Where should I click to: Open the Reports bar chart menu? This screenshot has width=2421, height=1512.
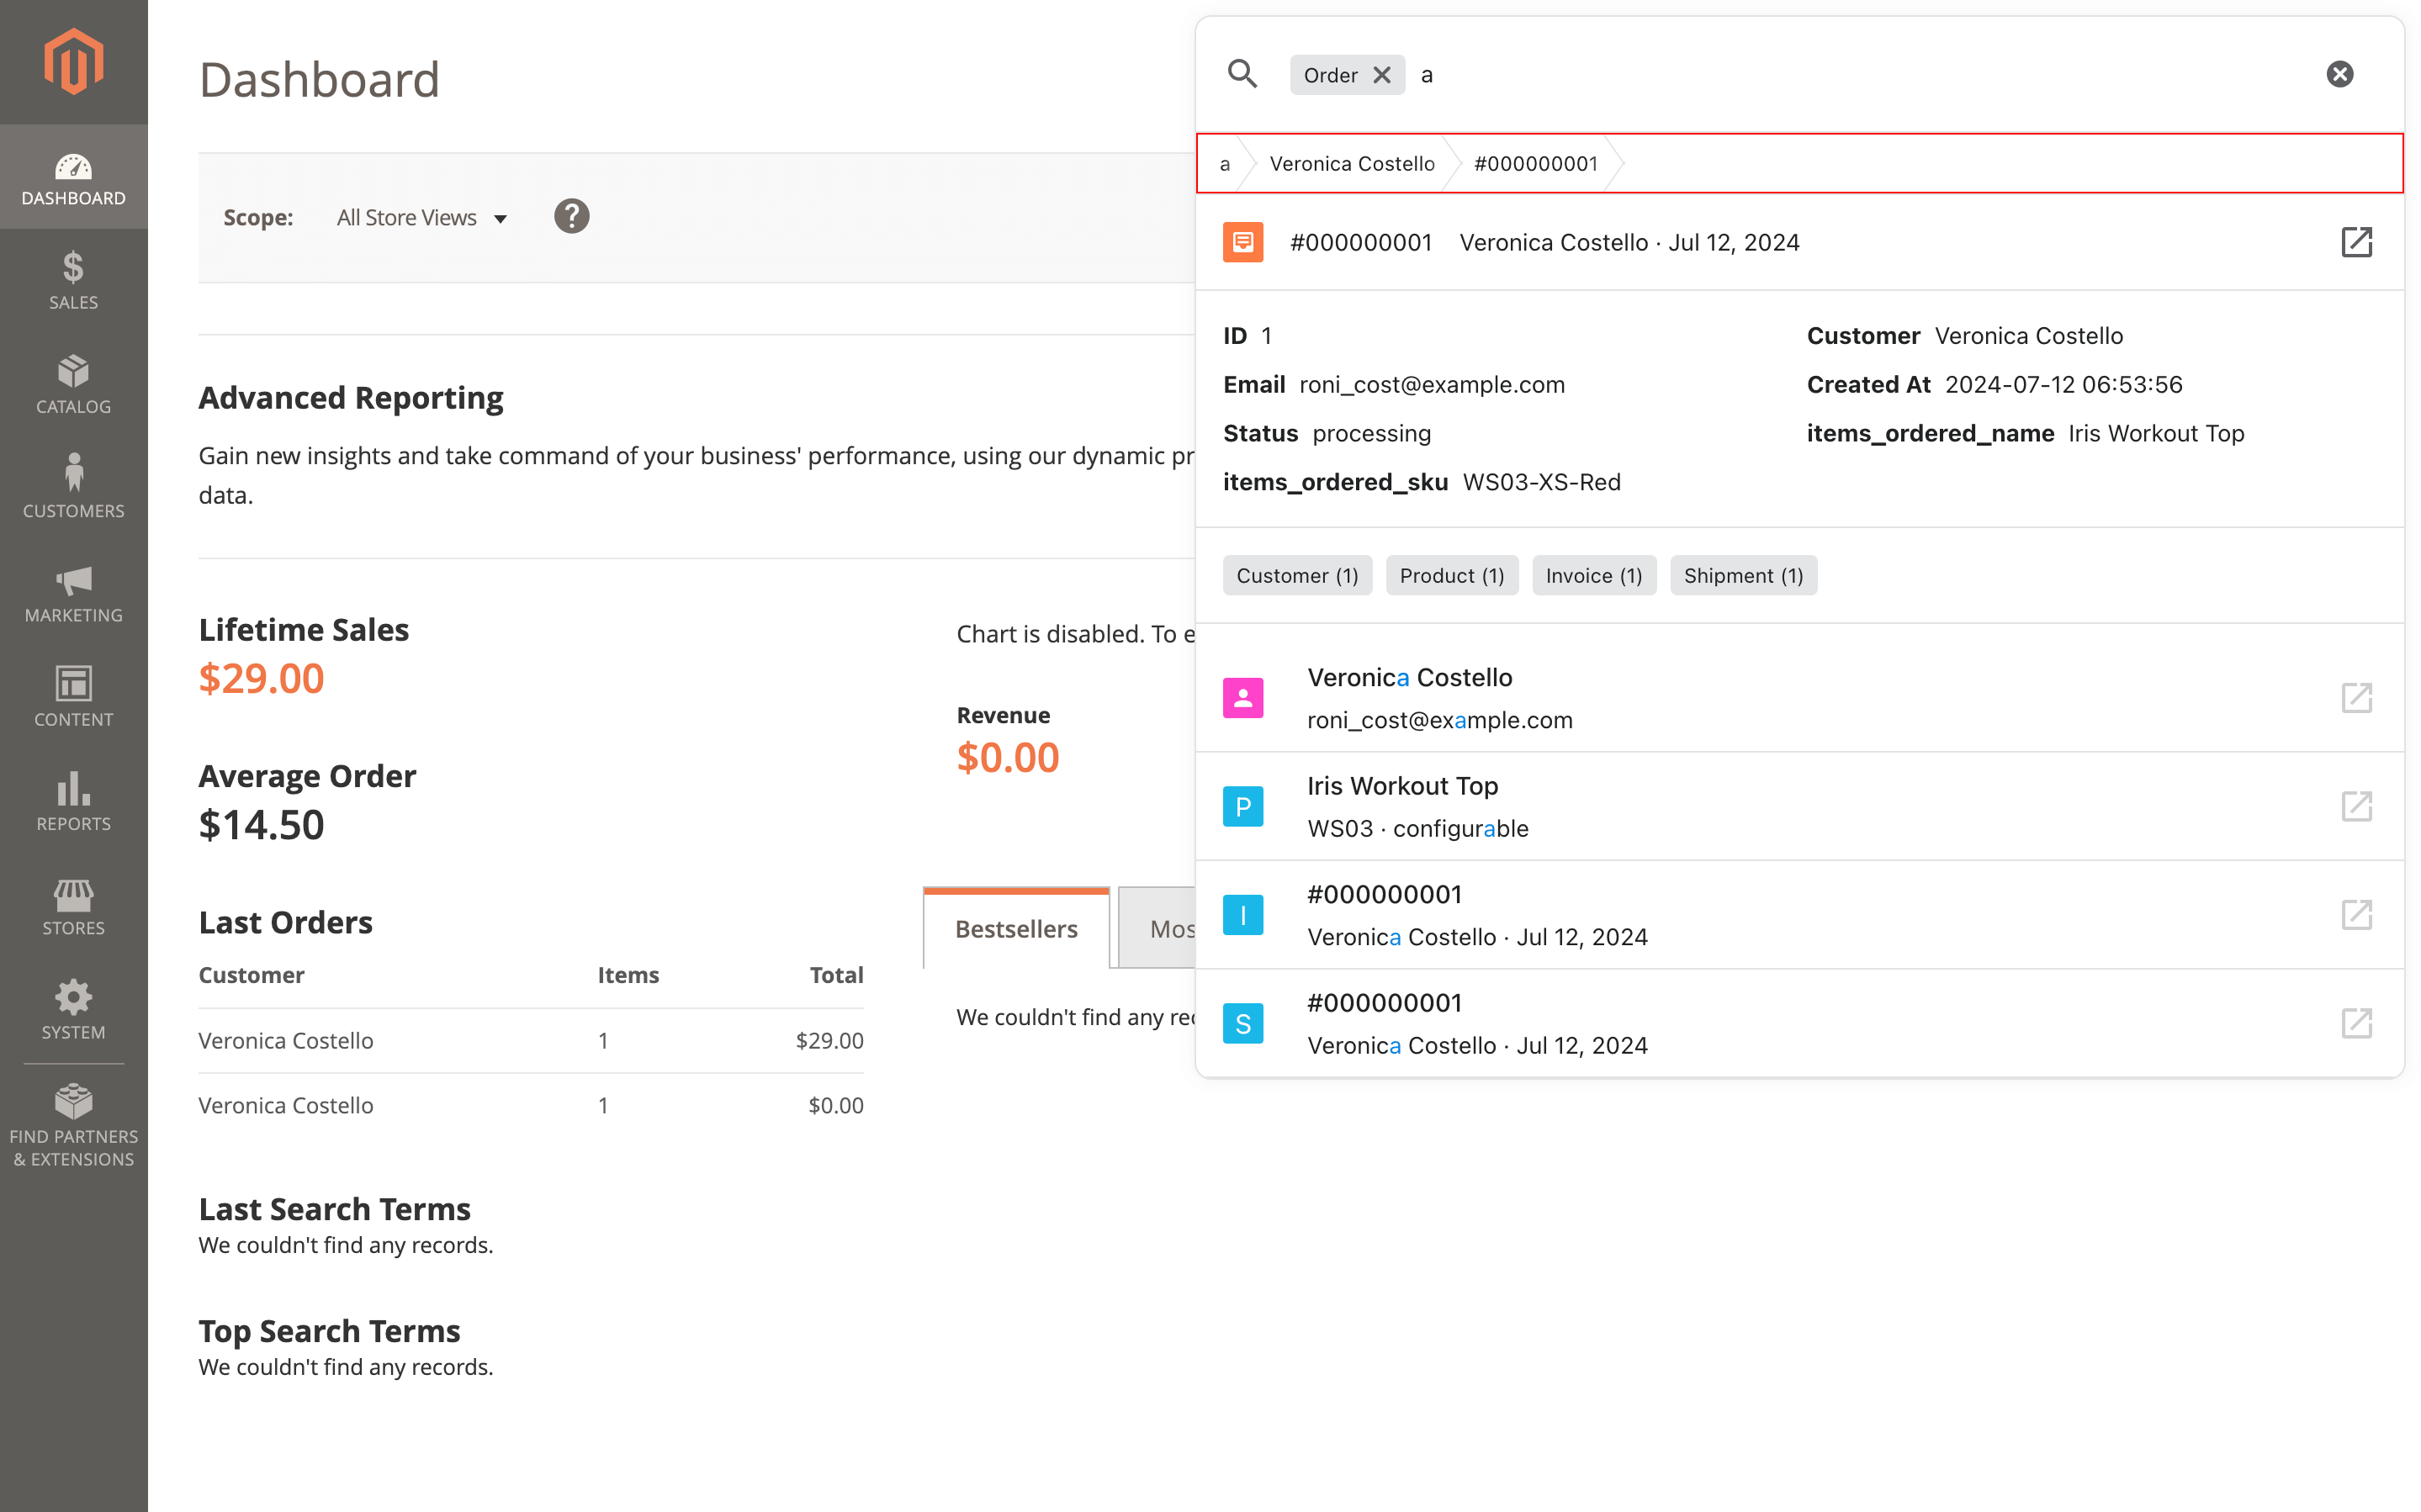click(x=73, y=802)
